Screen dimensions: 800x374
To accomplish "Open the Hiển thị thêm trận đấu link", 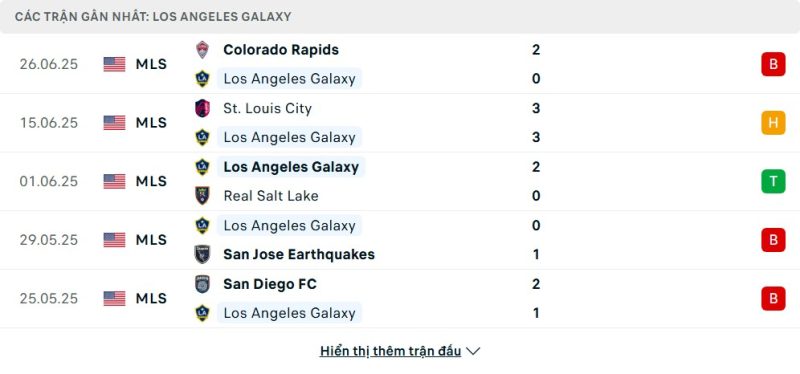I will (390, 351).
